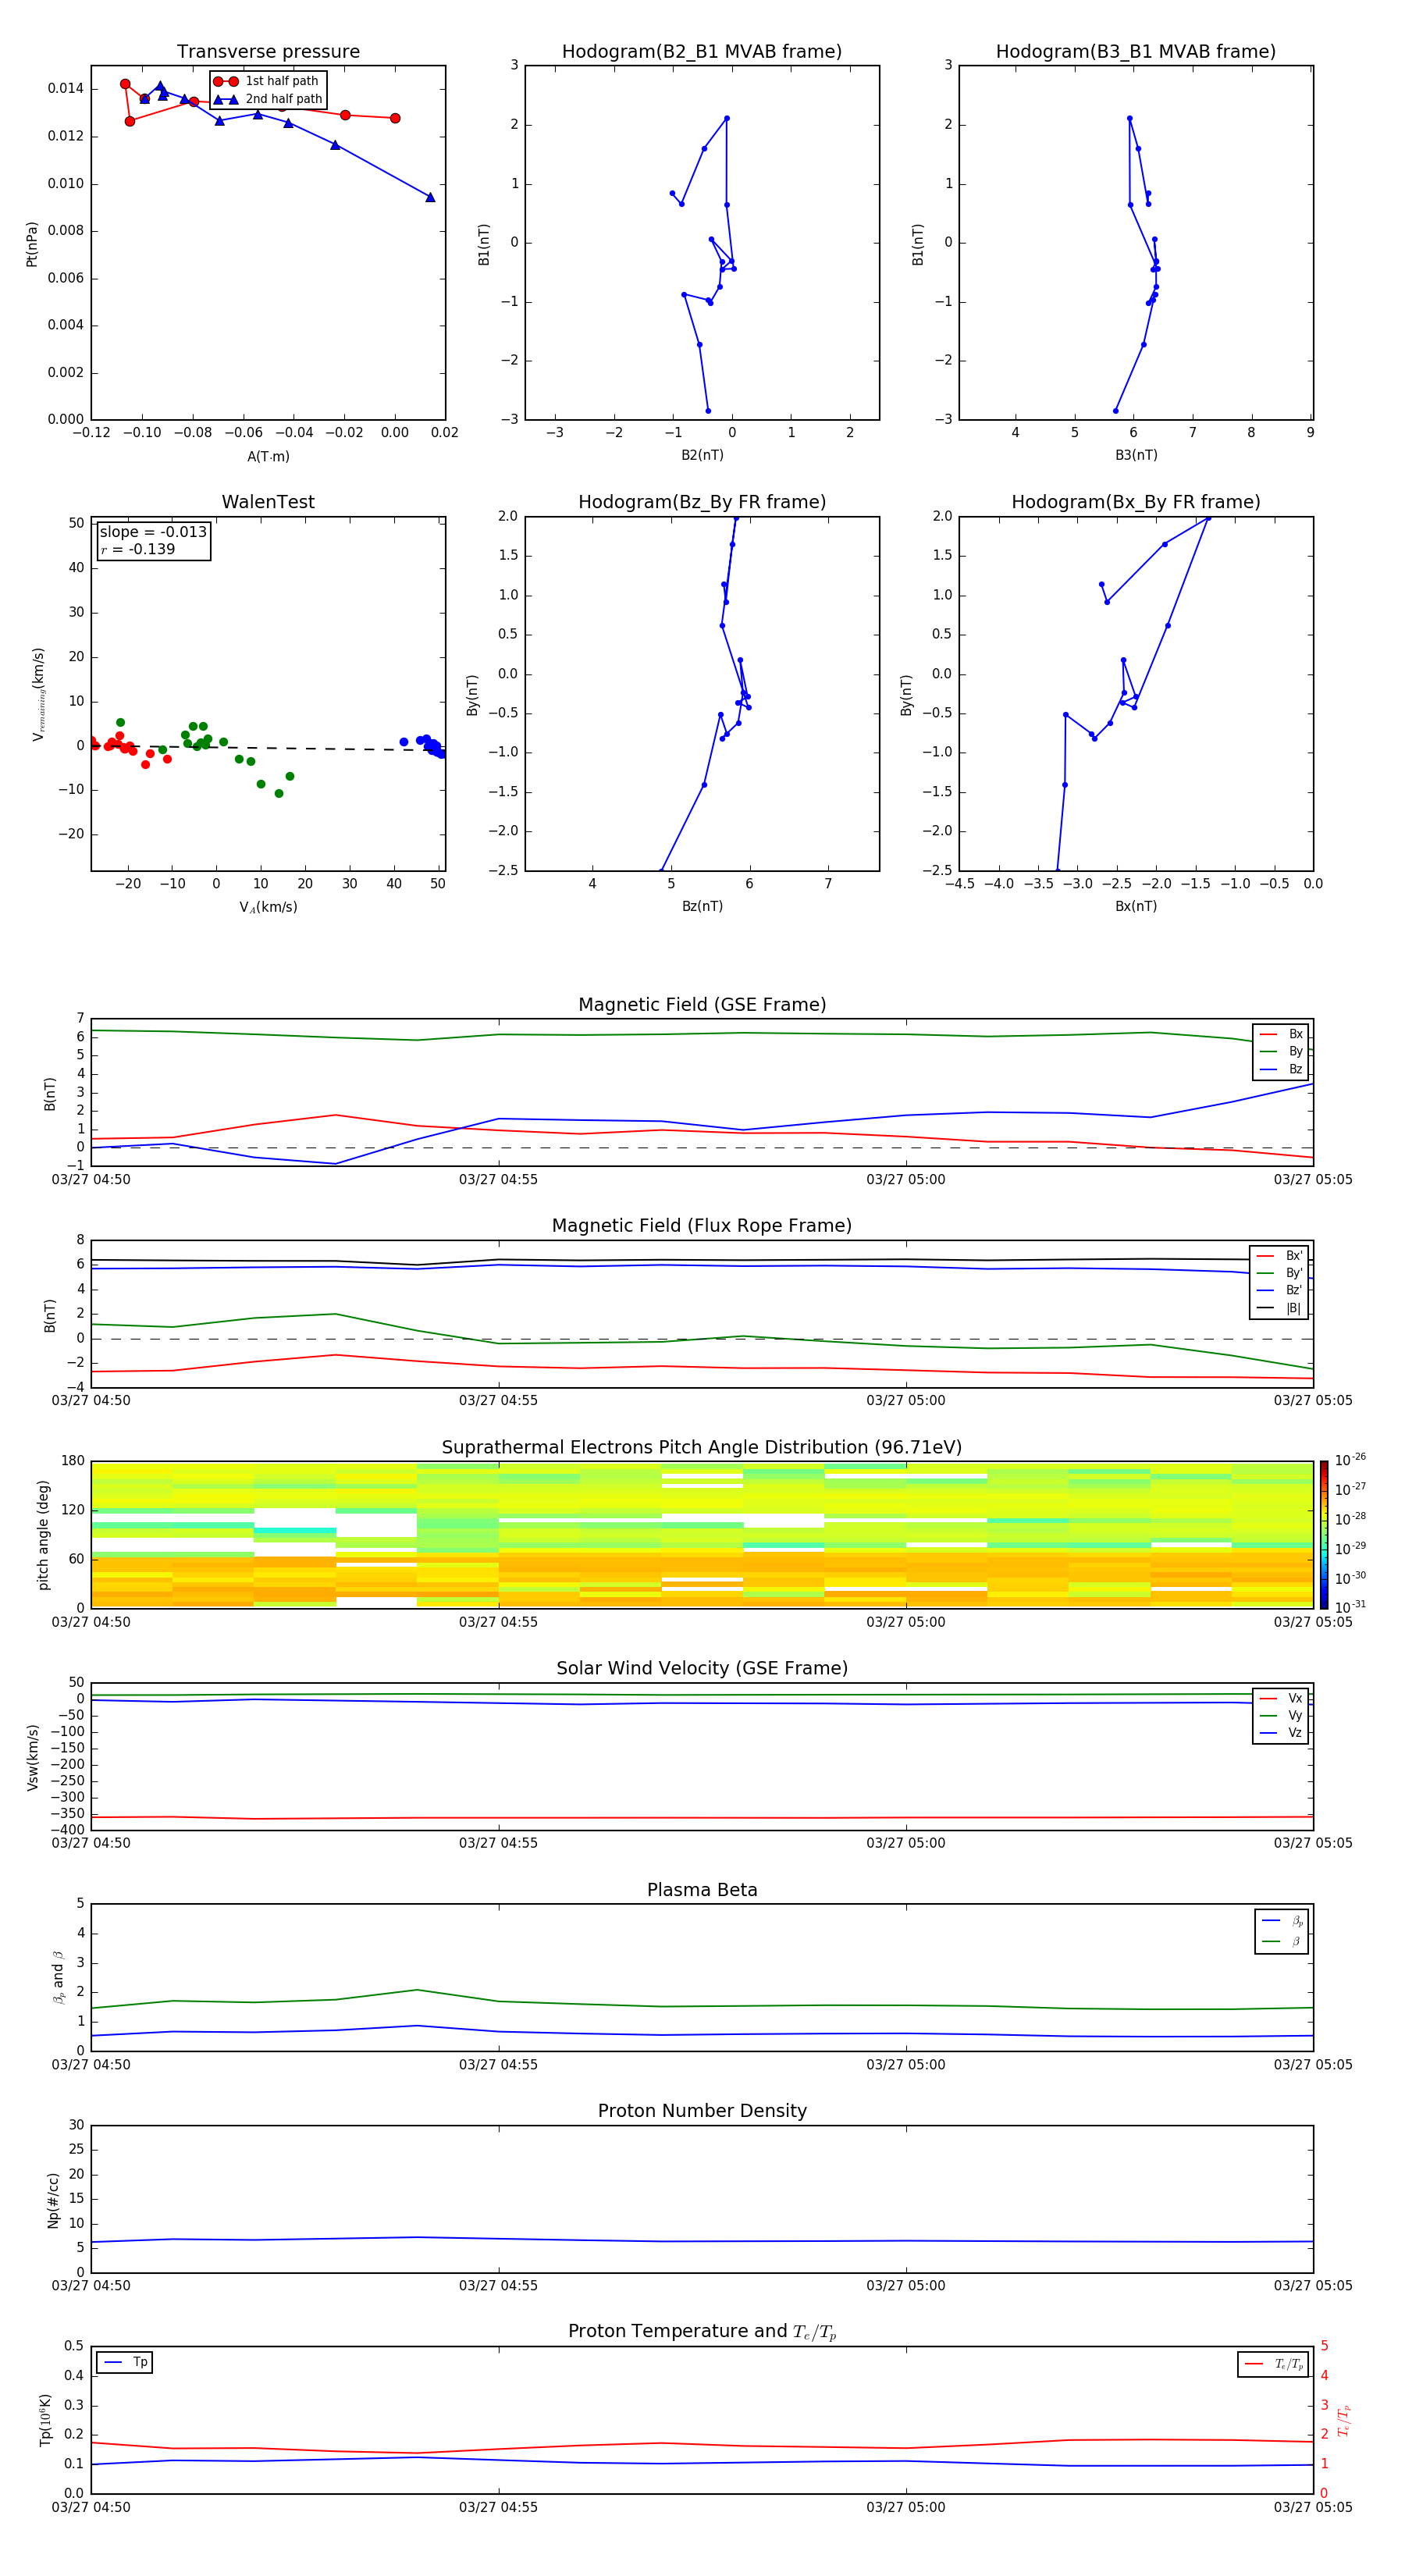
Task: Click the By entry in GSE field legend
Action: click(x=1281, y=1051)
